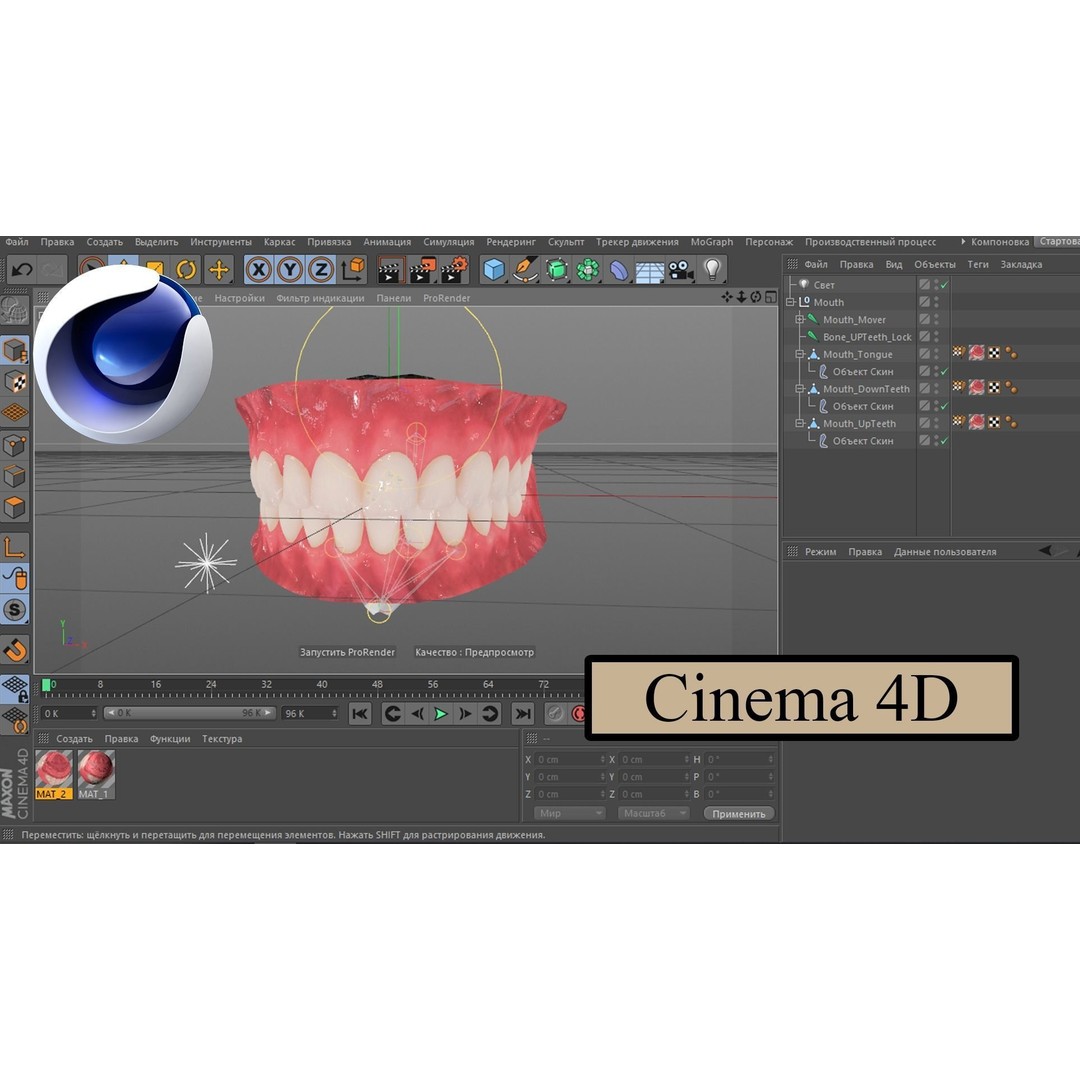Select the MAT_2 material swatch
The width and height of the screenshot is (1080, 1080).
pyautogui.click(x=53, y=775)
